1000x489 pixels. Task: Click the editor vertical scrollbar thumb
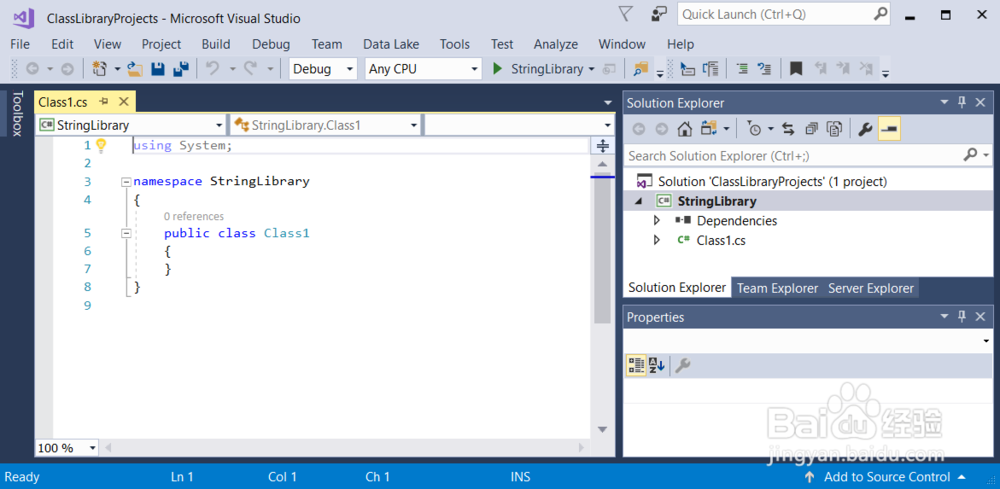(x=602, y=250)
